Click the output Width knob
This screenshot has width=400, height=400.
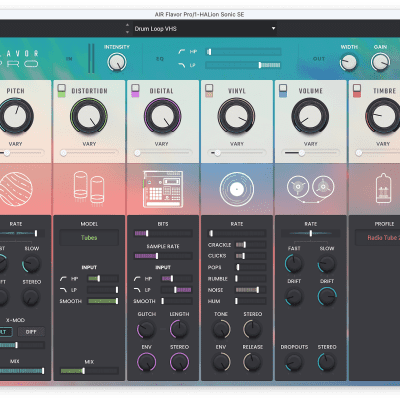coord(349,62)
